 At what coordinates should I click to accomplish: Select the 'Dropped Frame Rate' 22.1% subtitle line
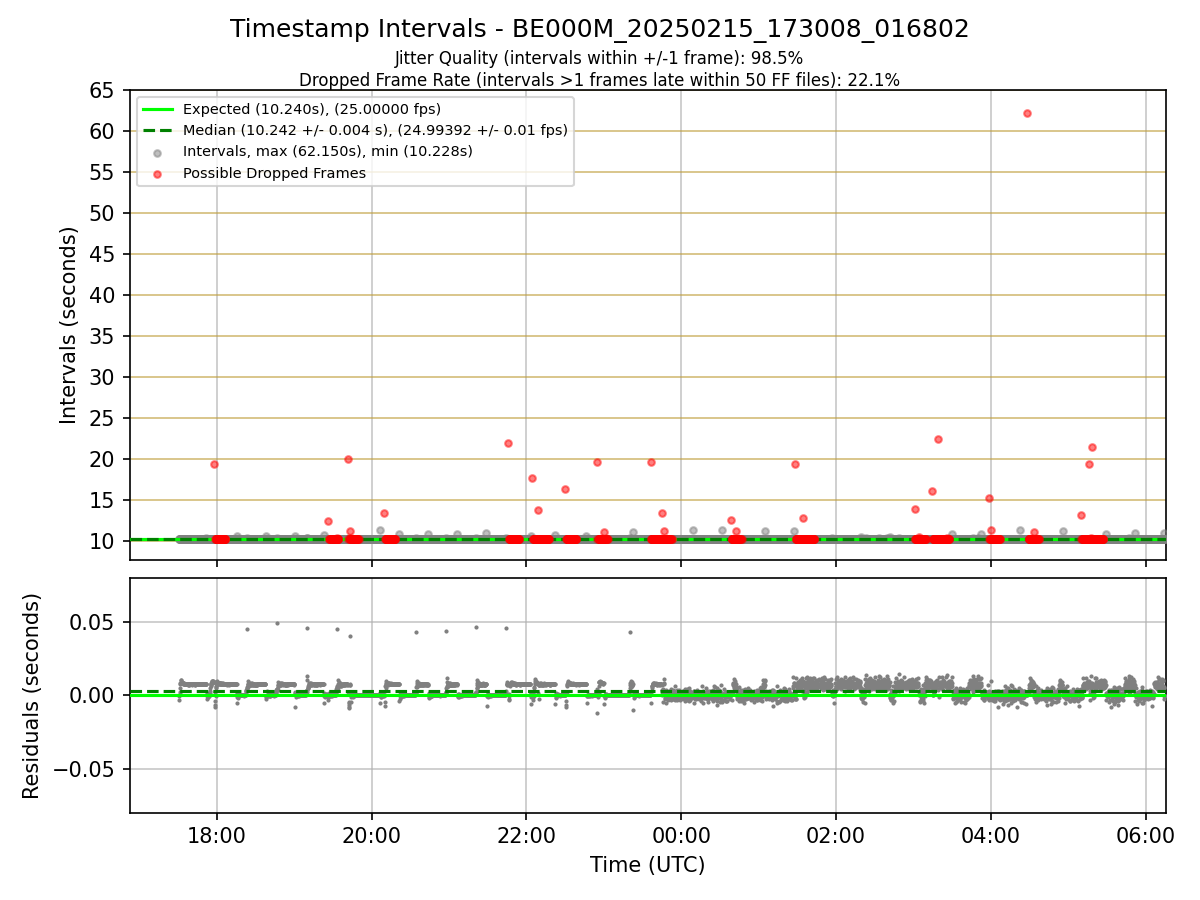599,80
